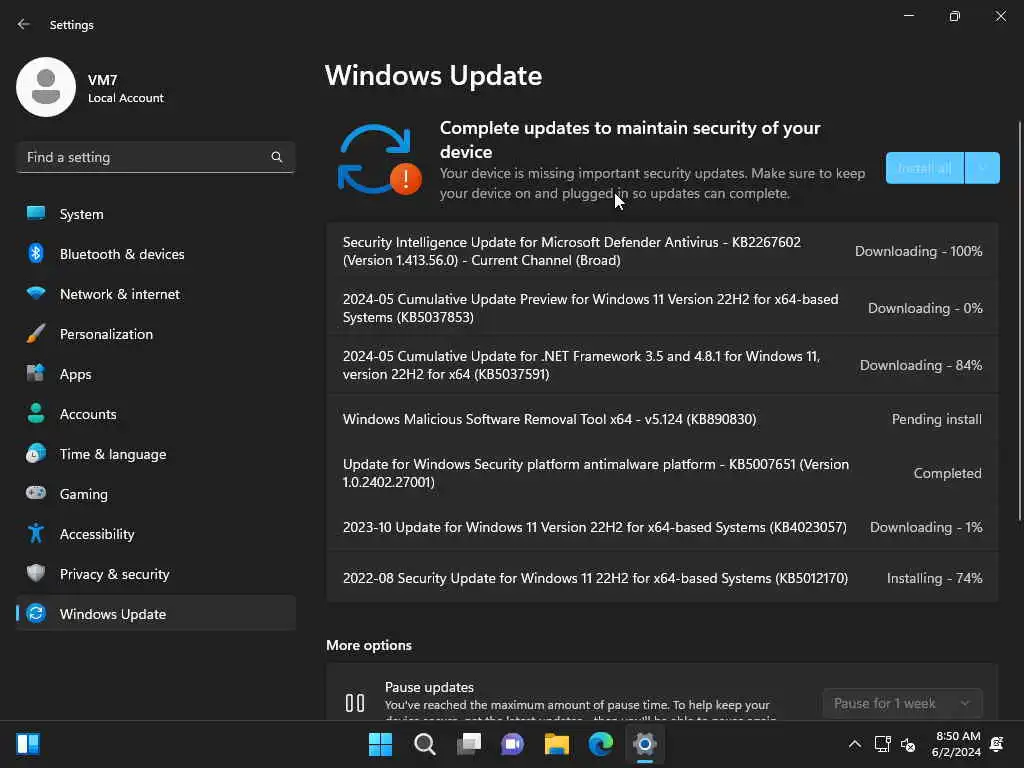The height and width of the screenshot is (768, 1024).
Task: Click the KB5012170 Security Update row
Action: coord(662,577)
